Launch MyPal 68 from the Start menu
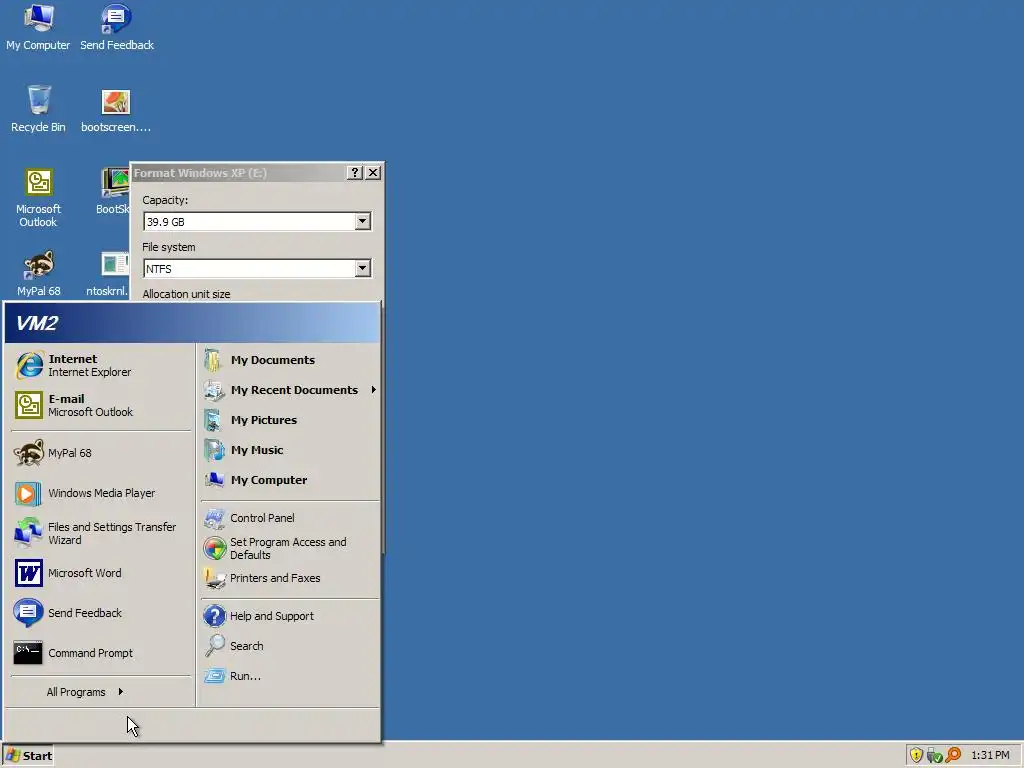 [x=101, y=453]
